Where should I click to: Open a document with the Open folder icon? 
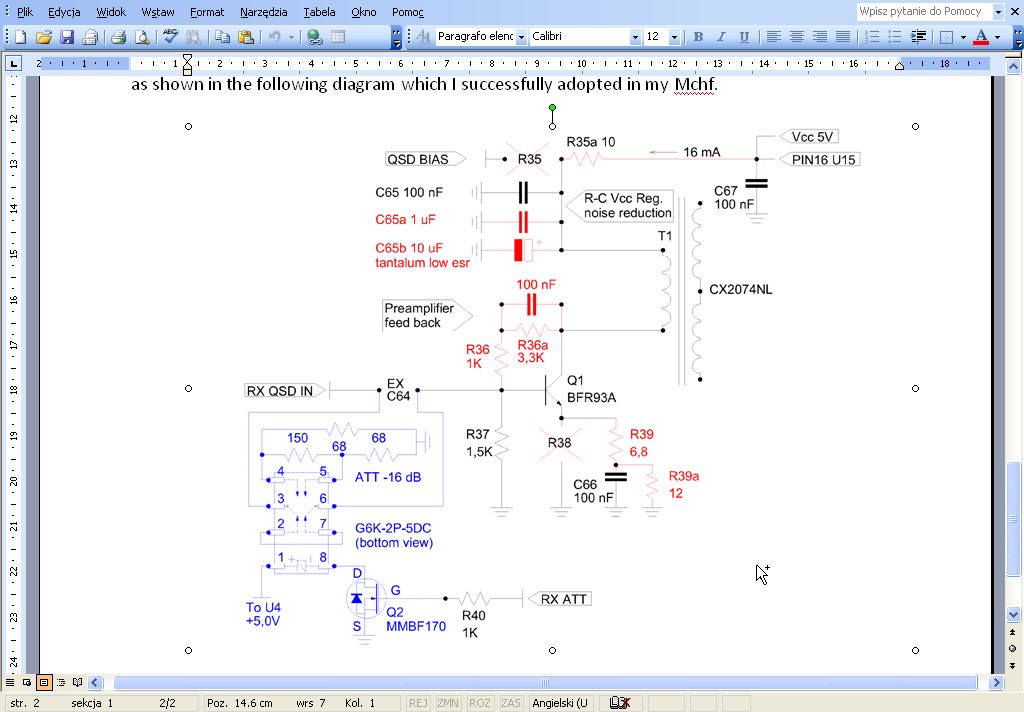pyautogui.click(x=43, y=37)
